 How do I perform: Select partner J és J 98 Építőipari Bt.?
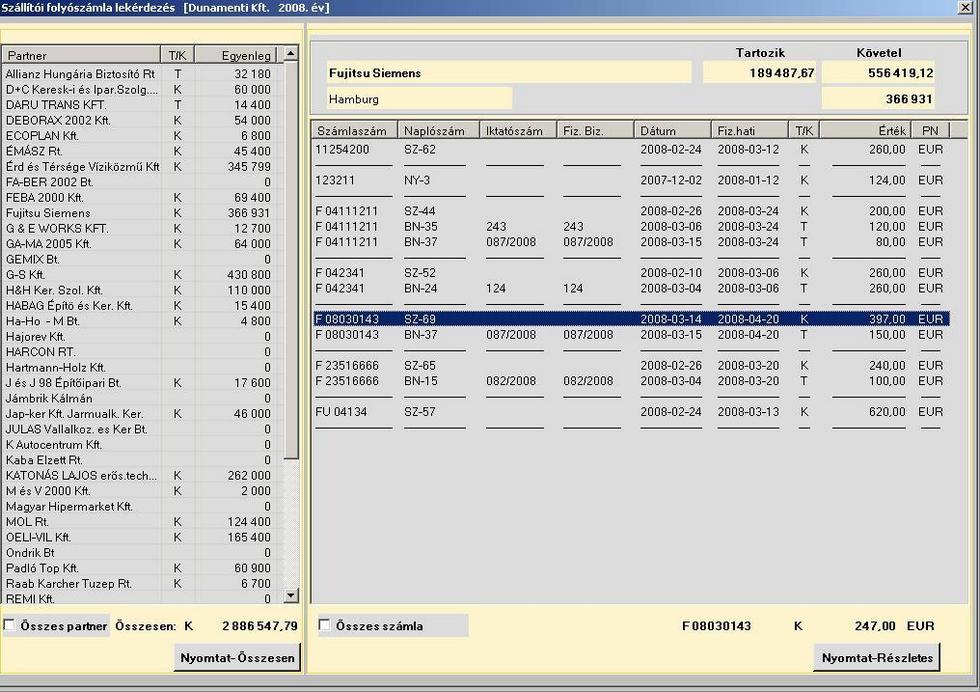pos(142,383)
